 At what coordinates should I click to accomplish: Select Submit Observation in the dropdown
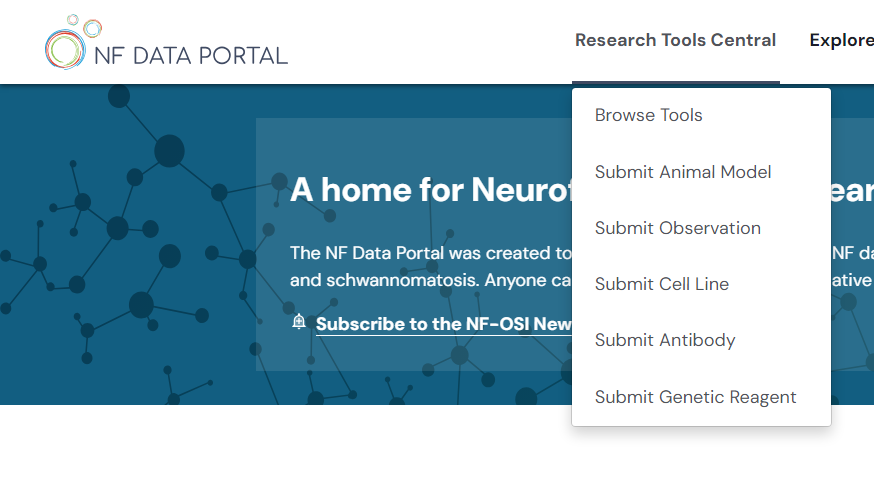pyautogui.click(x=678, y=228)
